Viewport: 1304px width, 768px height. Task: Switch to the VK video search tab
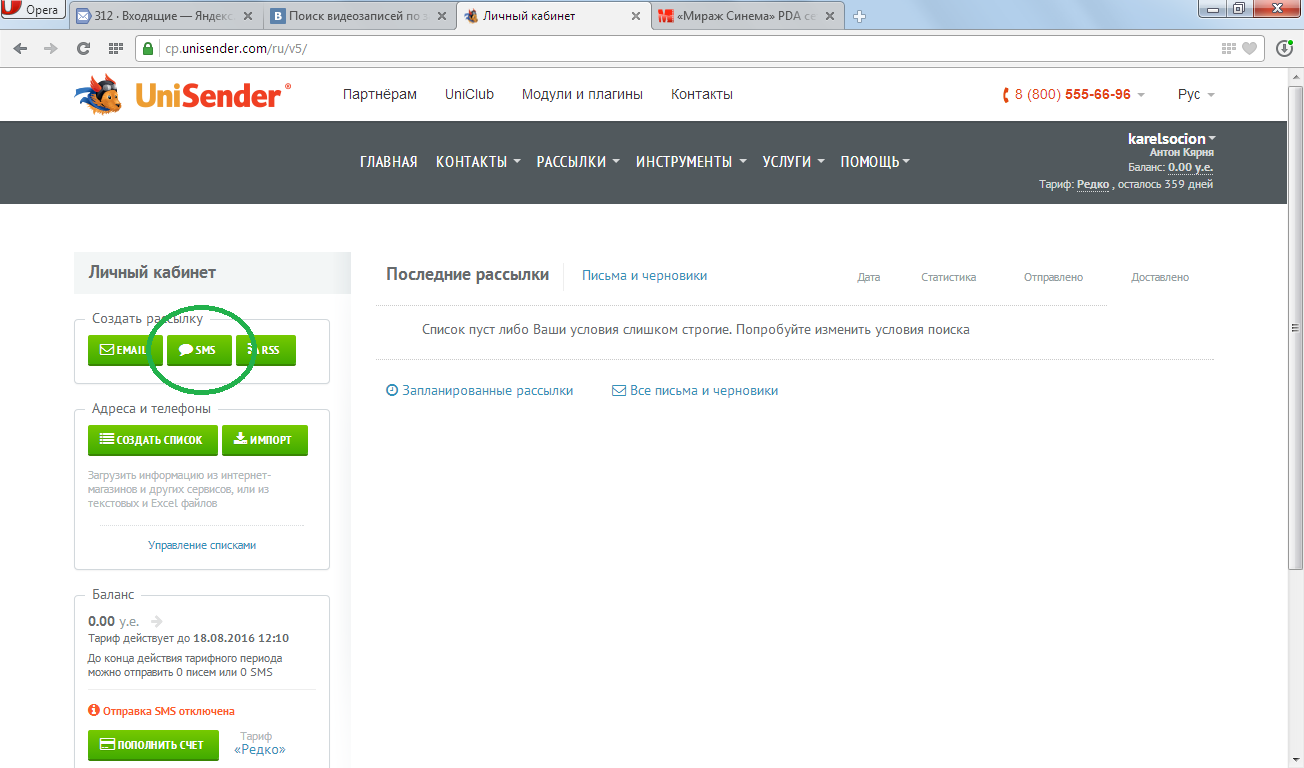(x=360, y=16)
